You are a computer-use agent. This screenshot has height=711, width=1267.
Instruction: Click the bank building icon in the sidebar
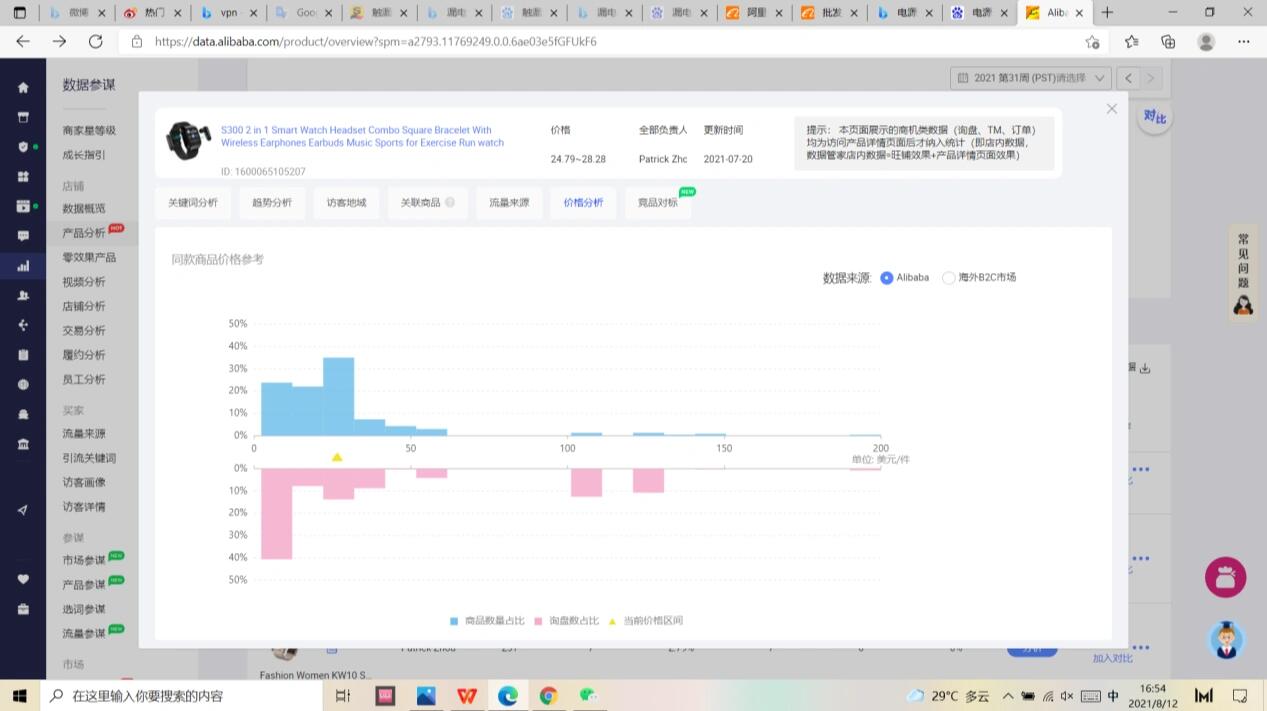(23, 444)
